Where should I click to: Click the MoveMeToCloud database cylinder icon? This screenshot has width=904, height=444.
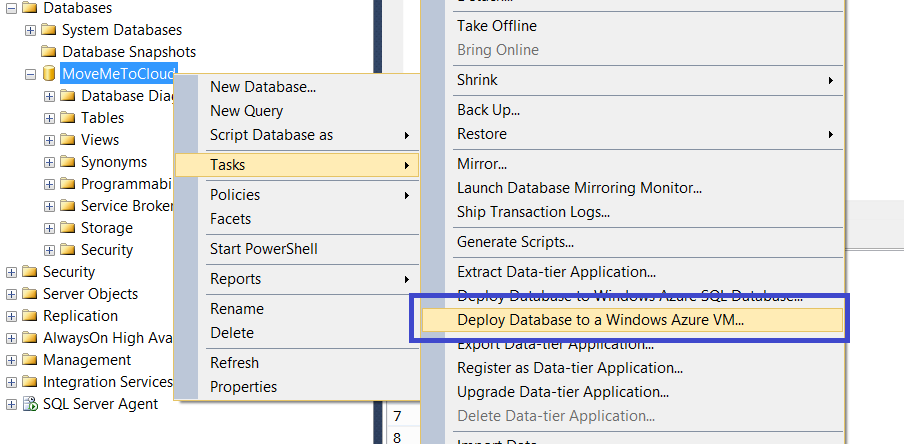pyautogui.click(x=48, y=74)
